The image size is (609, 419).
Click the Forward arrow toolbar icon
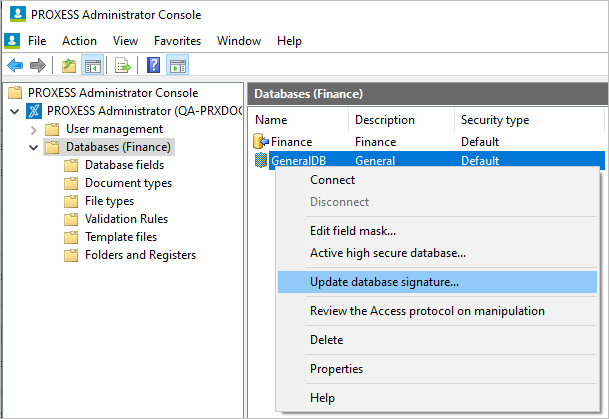click(x=38, y=65)
